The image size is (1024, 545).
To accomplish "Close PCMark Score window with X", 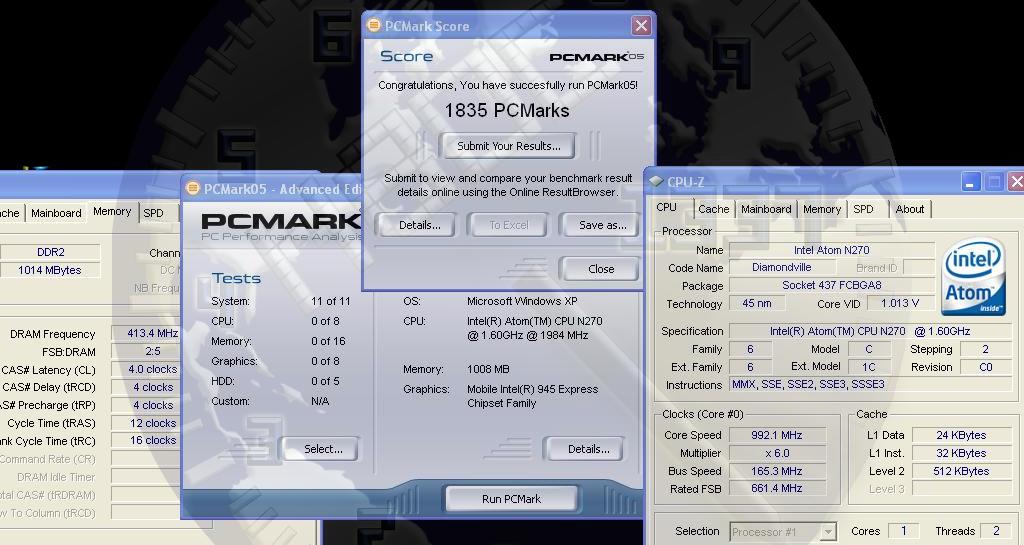I will pyautogui.click(x=641, y=25).
